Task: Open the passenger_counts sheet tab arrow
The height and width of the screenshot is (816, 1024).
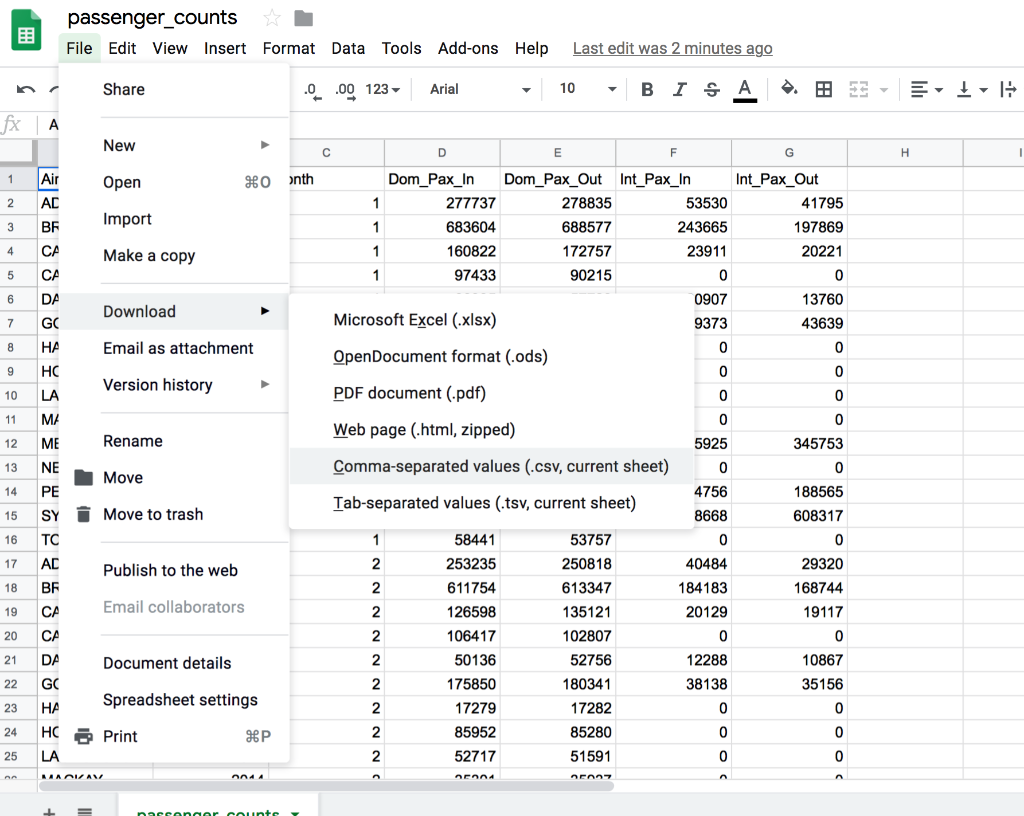Action: 295,813
